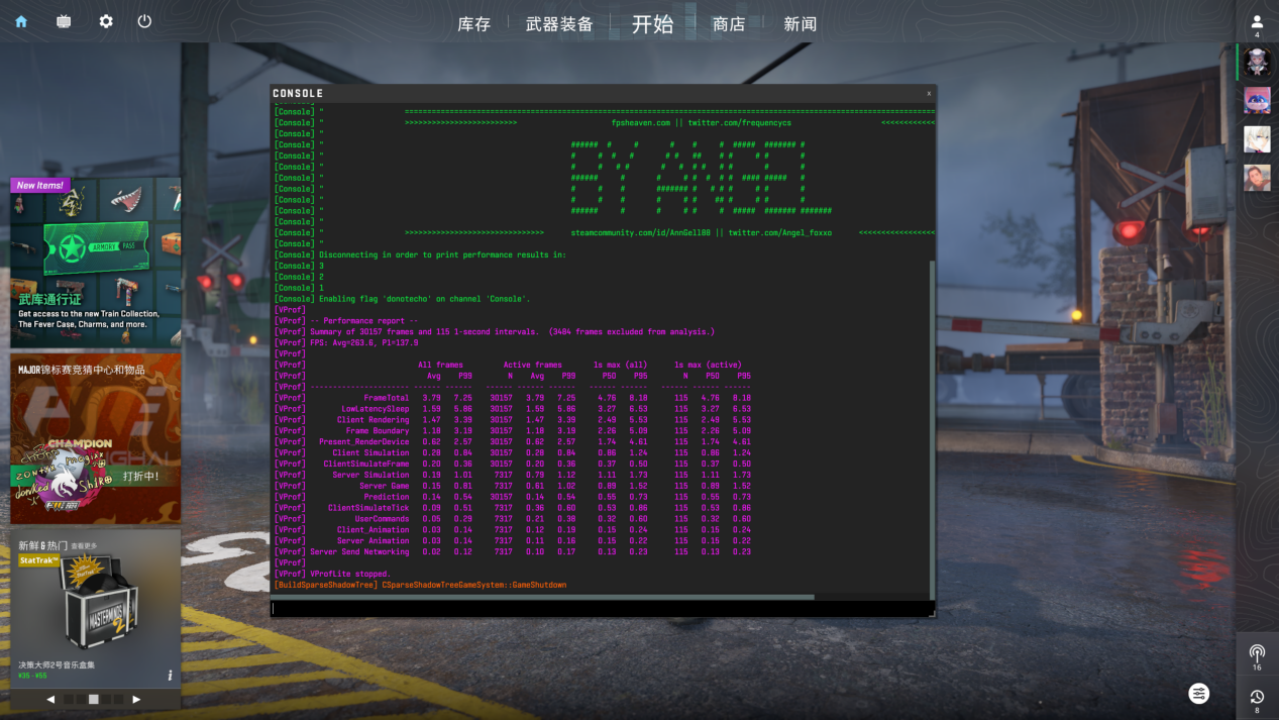This screenshot has height=720, width=1279.
Task: Open the watch TV icon
Action: (x=64, y=21)
